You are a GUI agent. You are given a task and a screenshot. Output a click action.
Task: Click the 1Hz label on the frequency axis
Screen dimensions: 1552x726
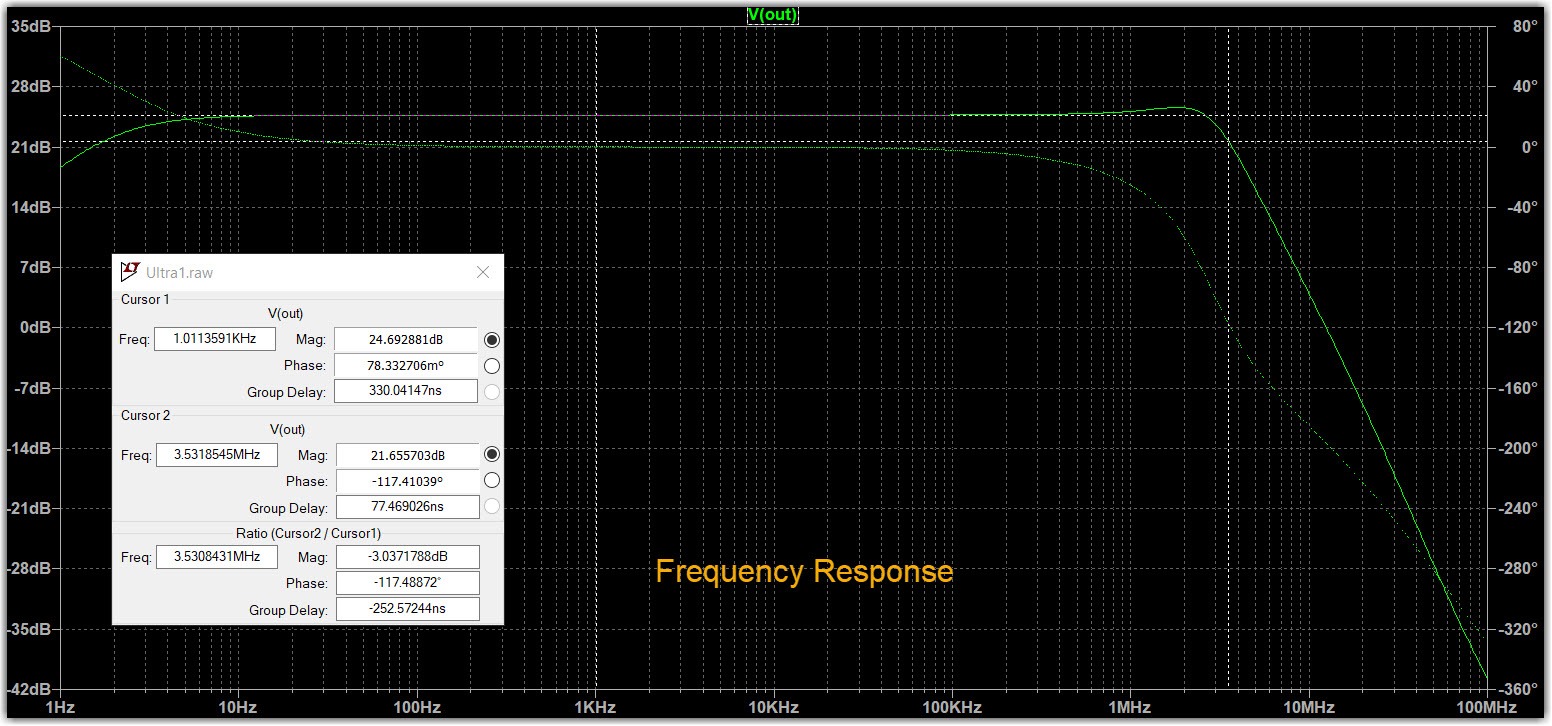tap(61, 708)
